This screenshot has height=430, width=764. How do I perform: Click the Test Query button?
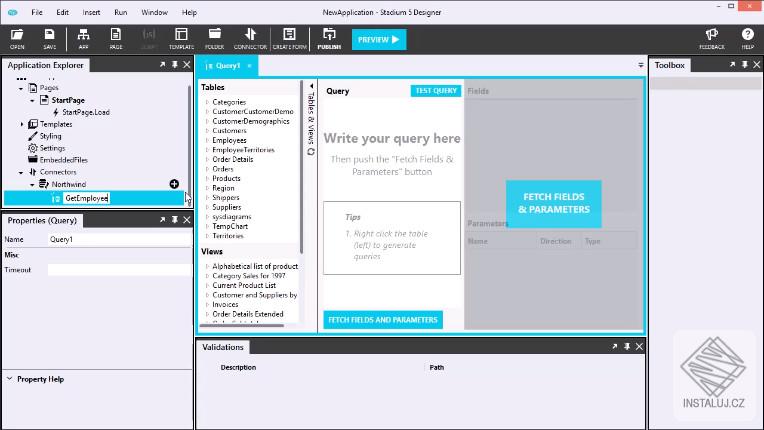pos(436,91)
